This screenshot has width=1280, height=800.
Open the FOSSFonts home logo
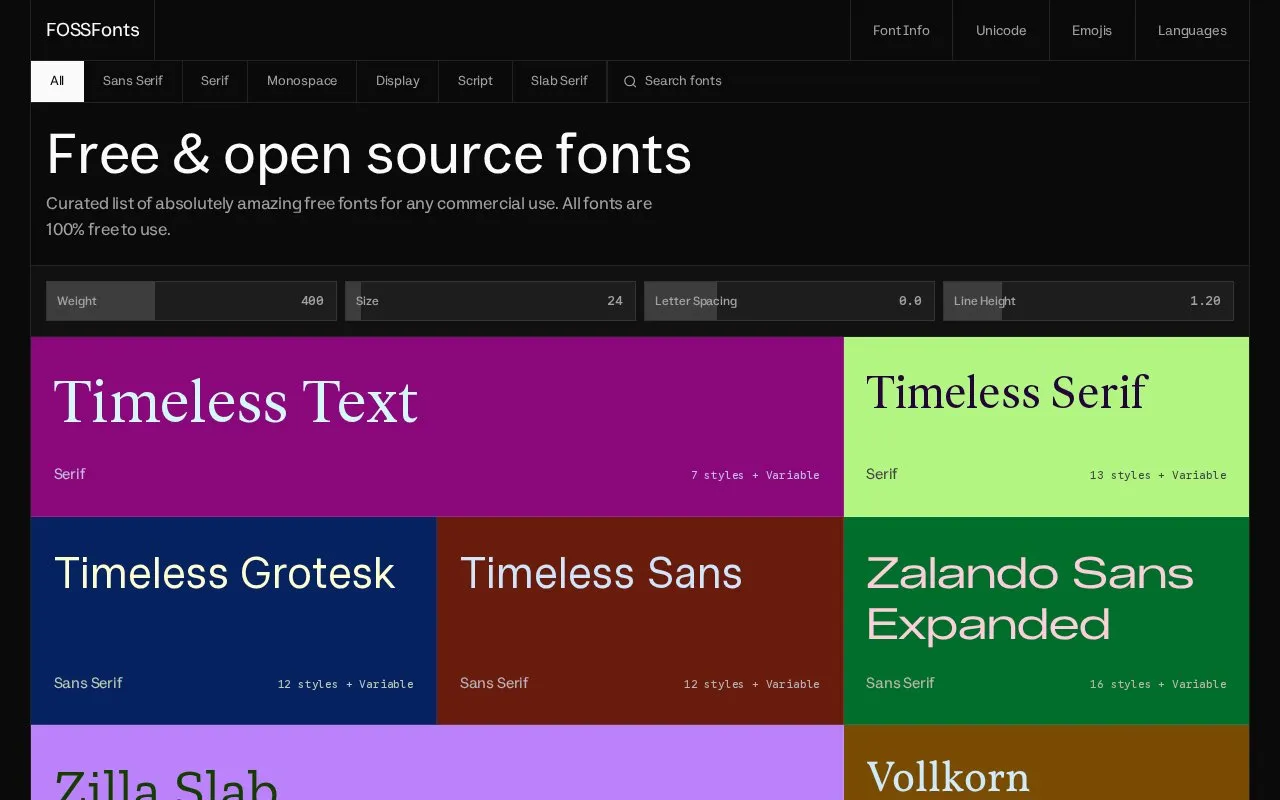click(x=93, y=30)
